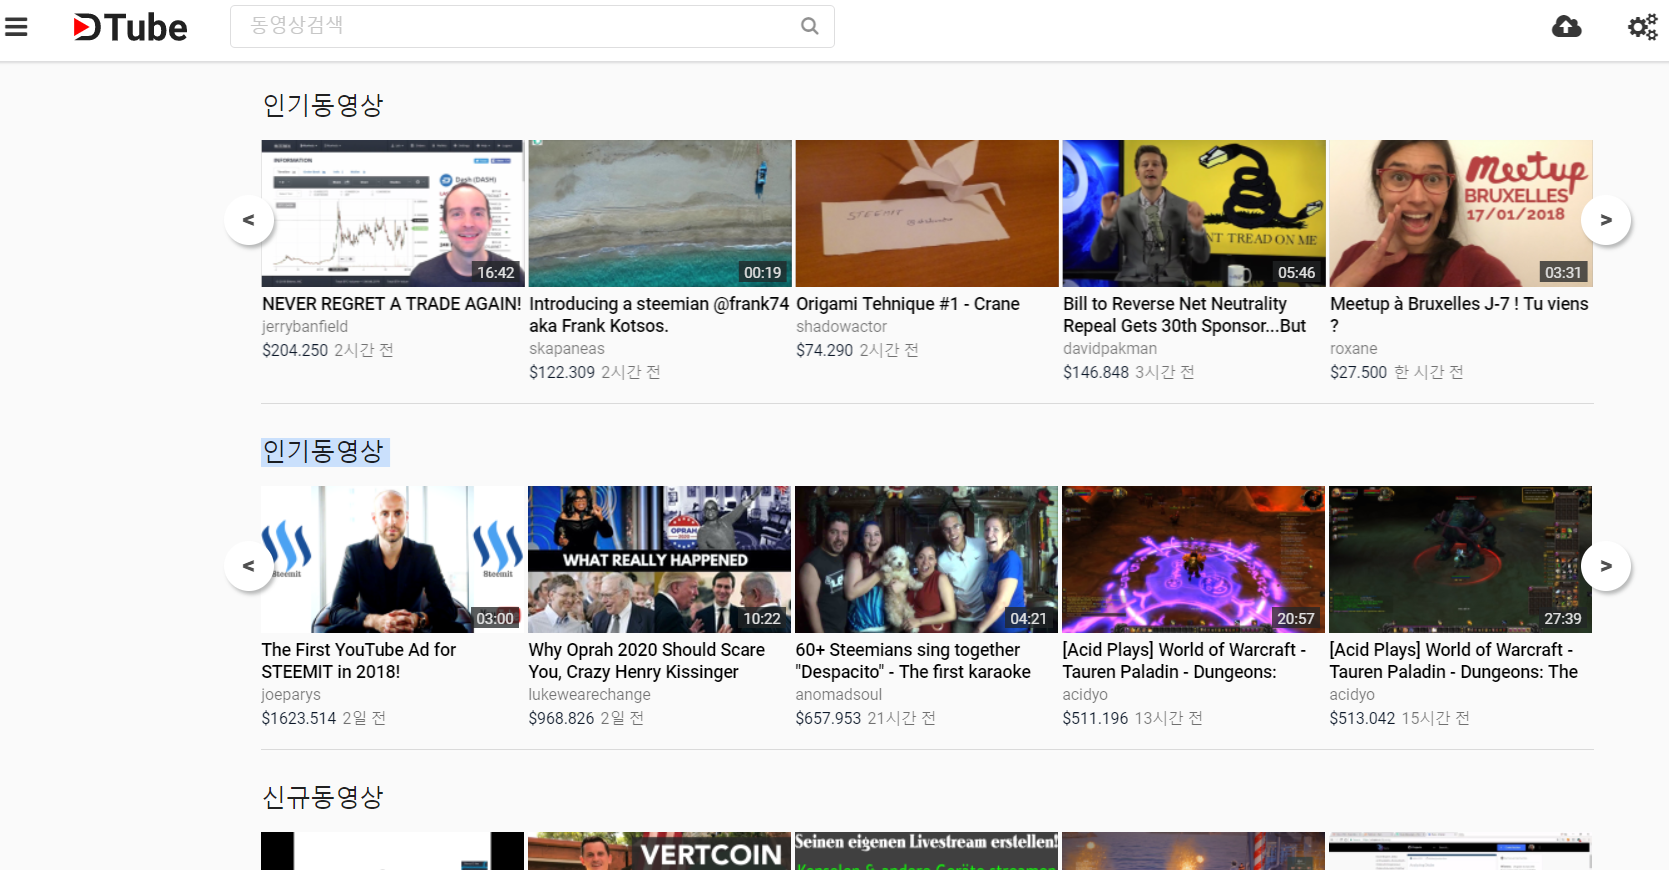
Task: Click the highlighted 인기동영상 heading
Action: (323, 451)
